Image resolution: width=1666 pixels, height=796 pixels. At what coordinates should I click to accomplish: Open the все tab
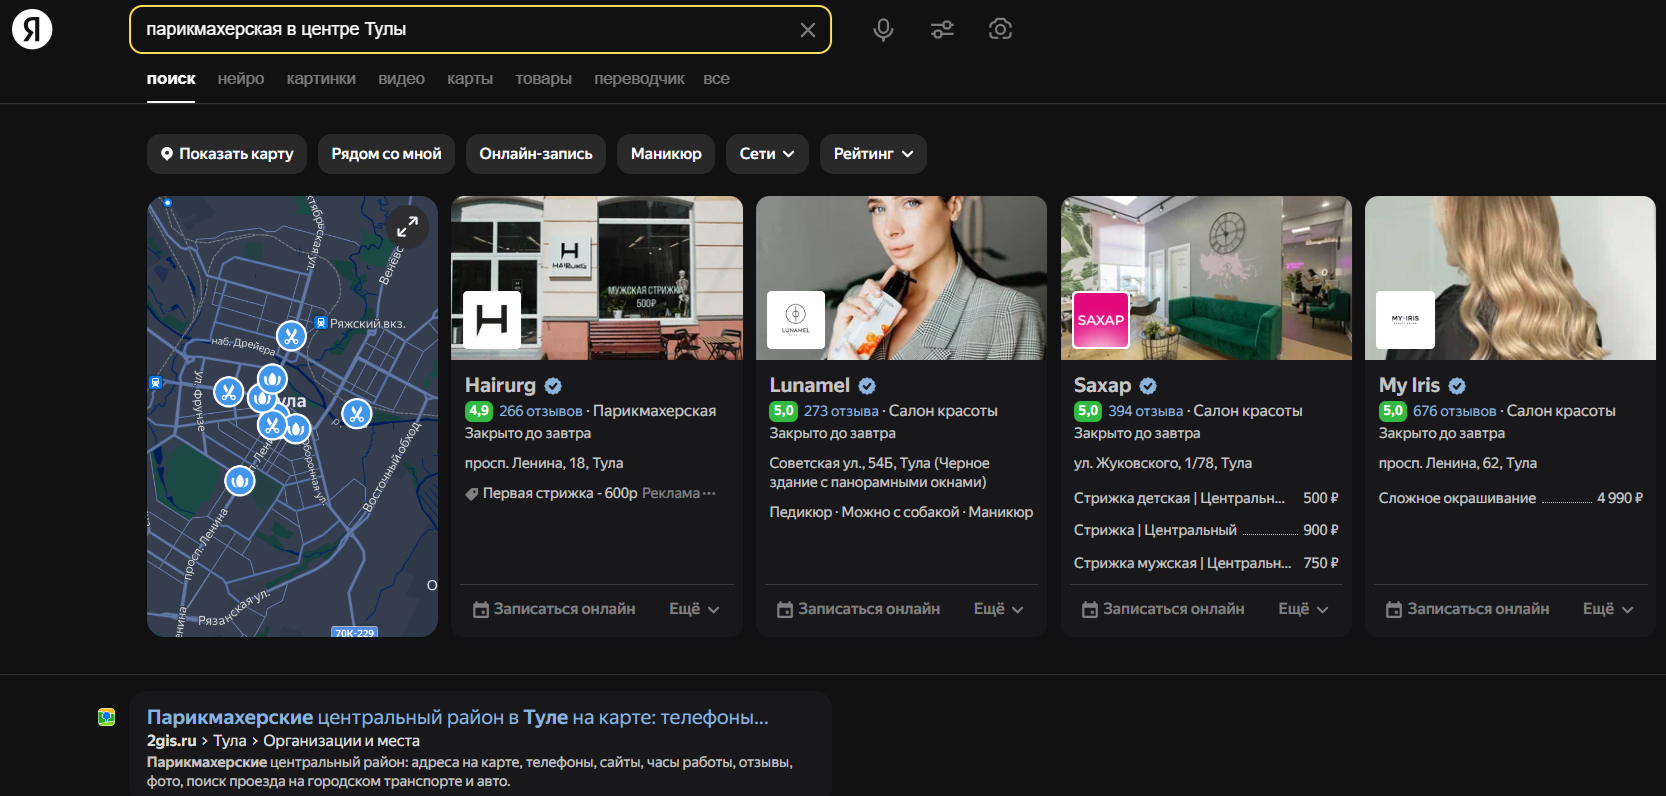716,79
